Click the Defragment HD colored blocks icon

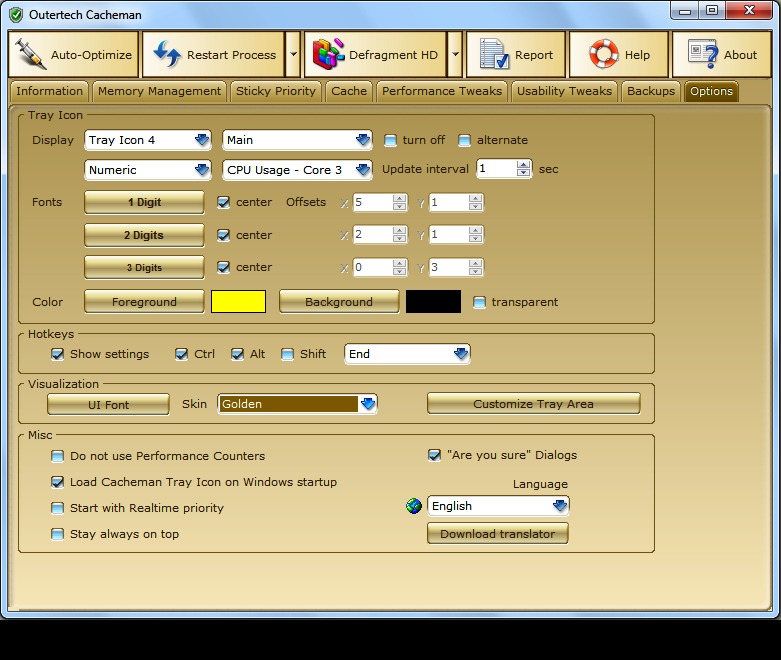pyautogui.click(x=328, y=54)
